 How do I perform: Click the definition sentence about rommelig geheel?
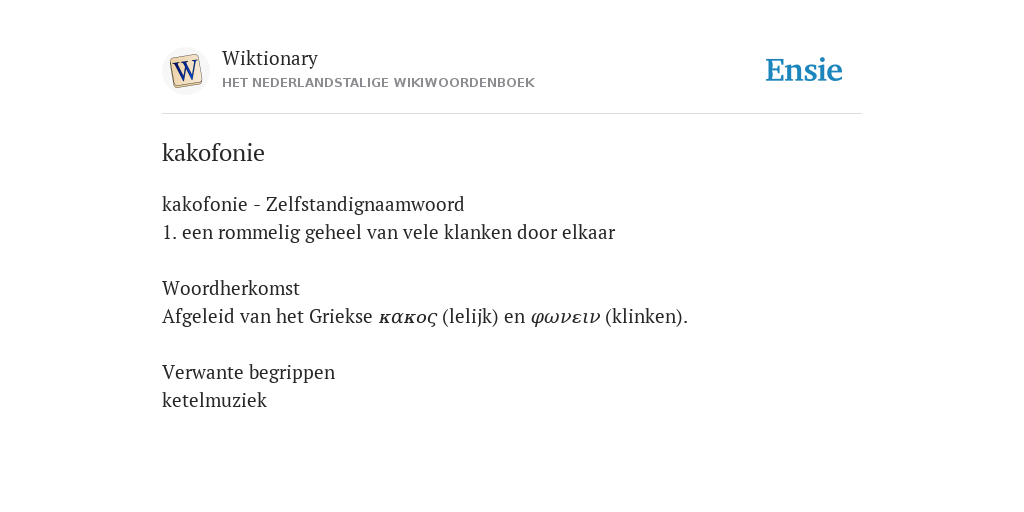click(x=389, y=232)
